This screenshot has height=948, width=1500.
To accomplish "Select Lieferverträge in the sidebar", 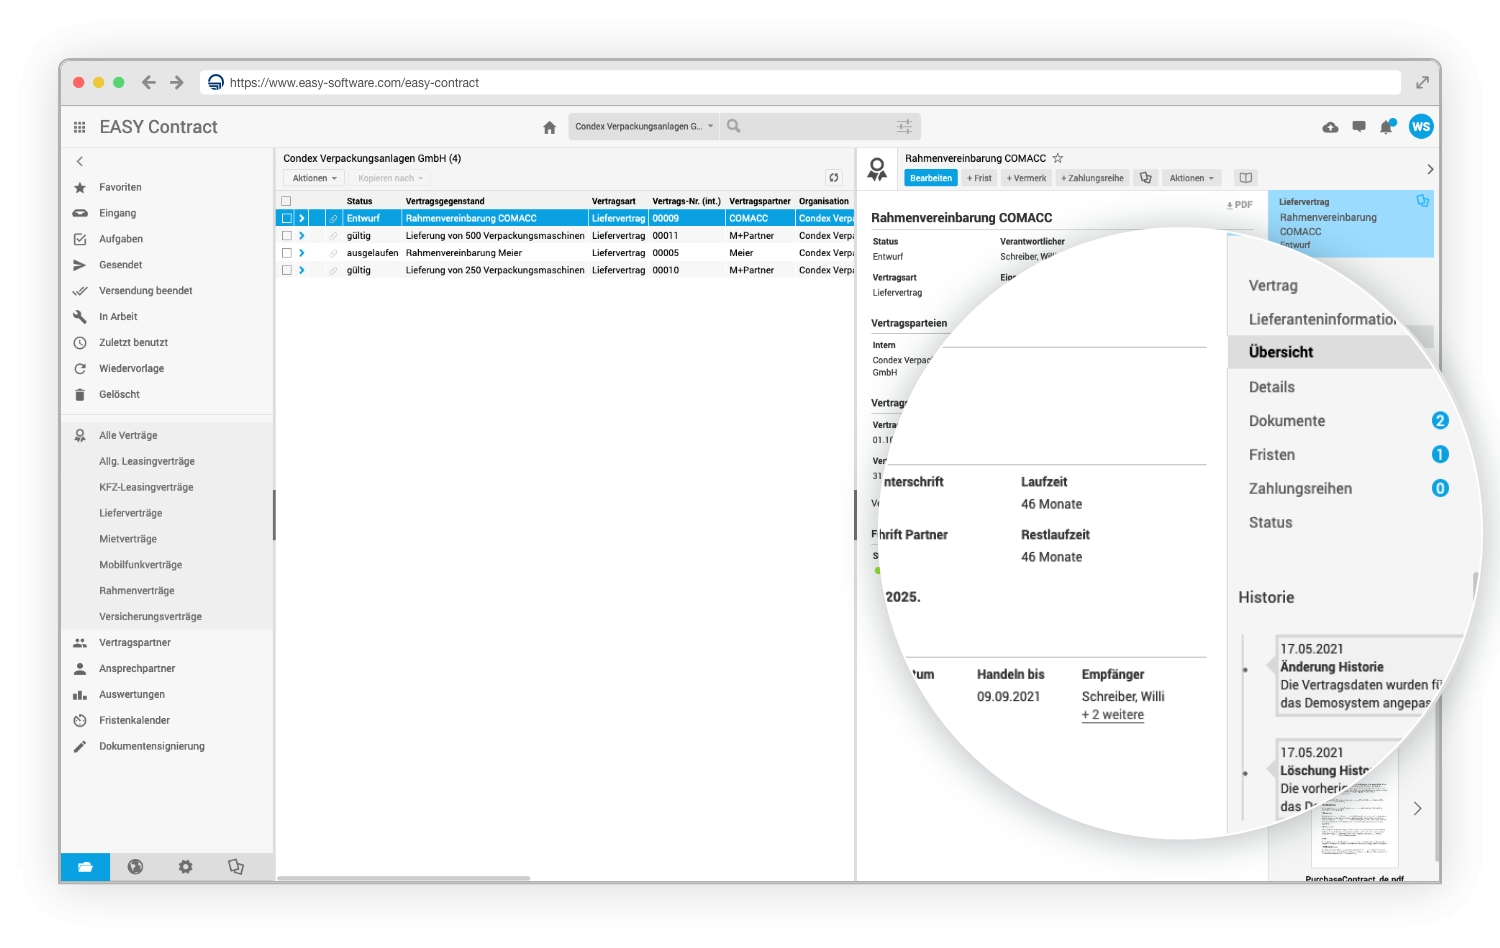I will coord(130,513).
